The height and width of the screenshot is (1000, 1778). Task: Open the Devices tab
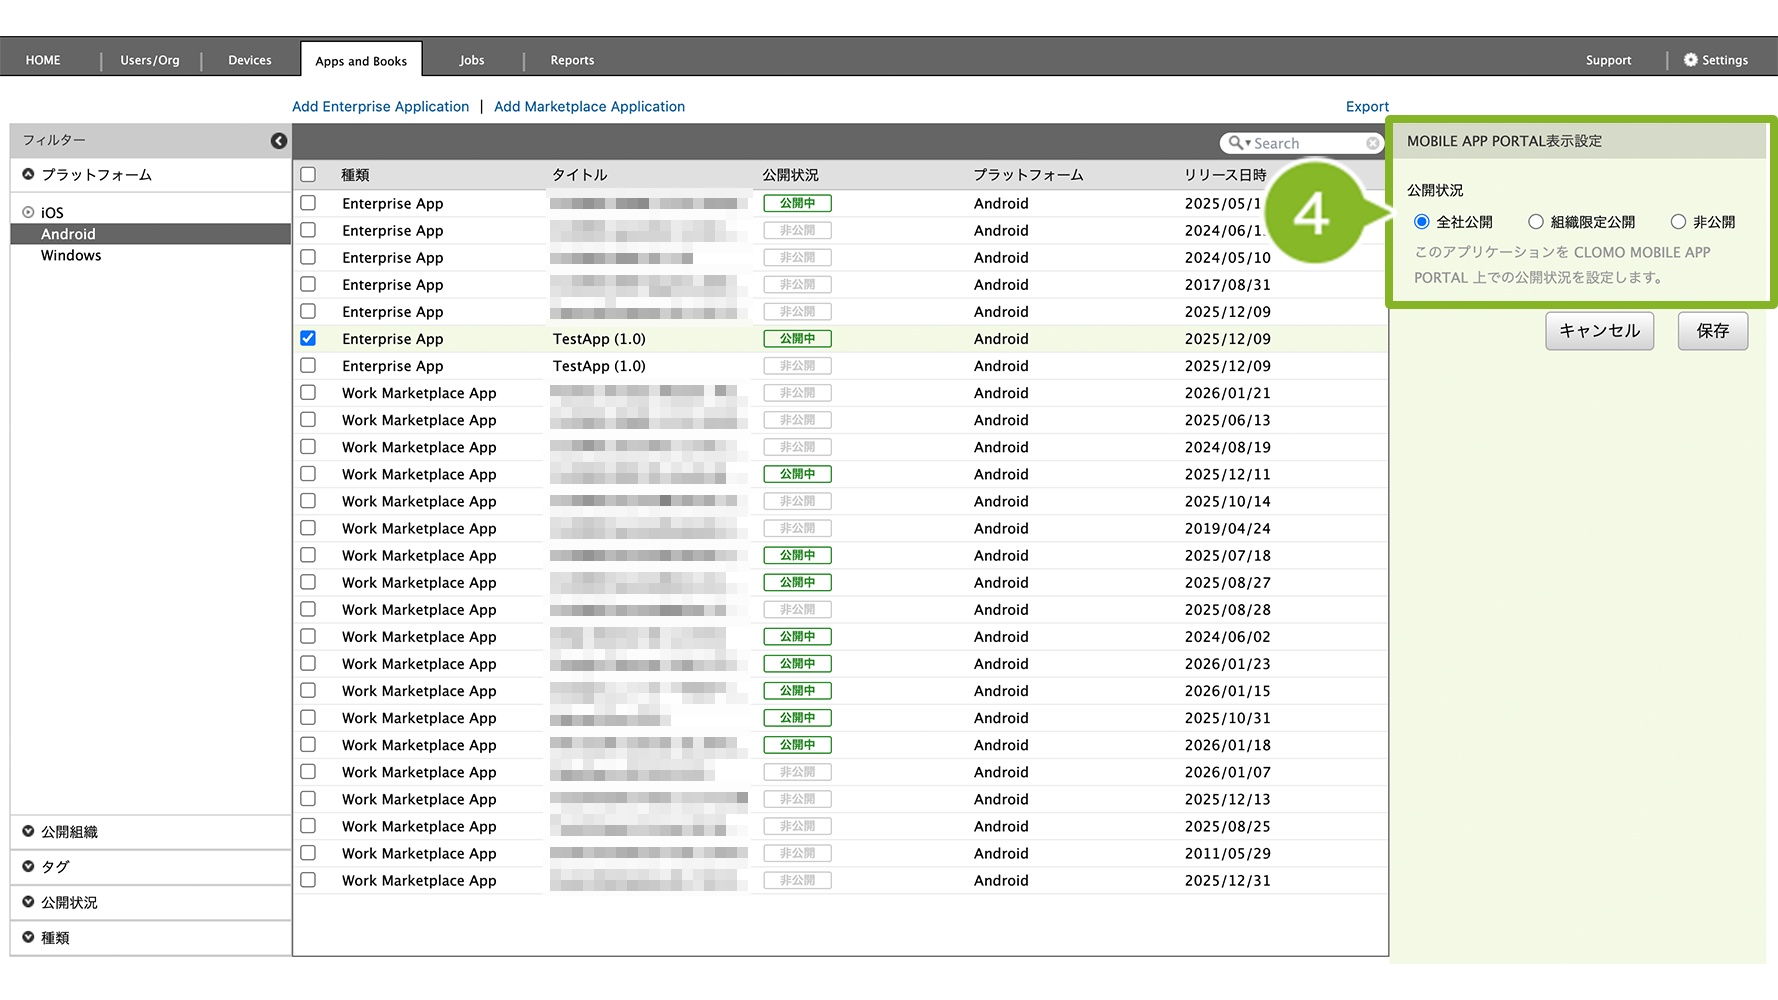pos(249,60)
